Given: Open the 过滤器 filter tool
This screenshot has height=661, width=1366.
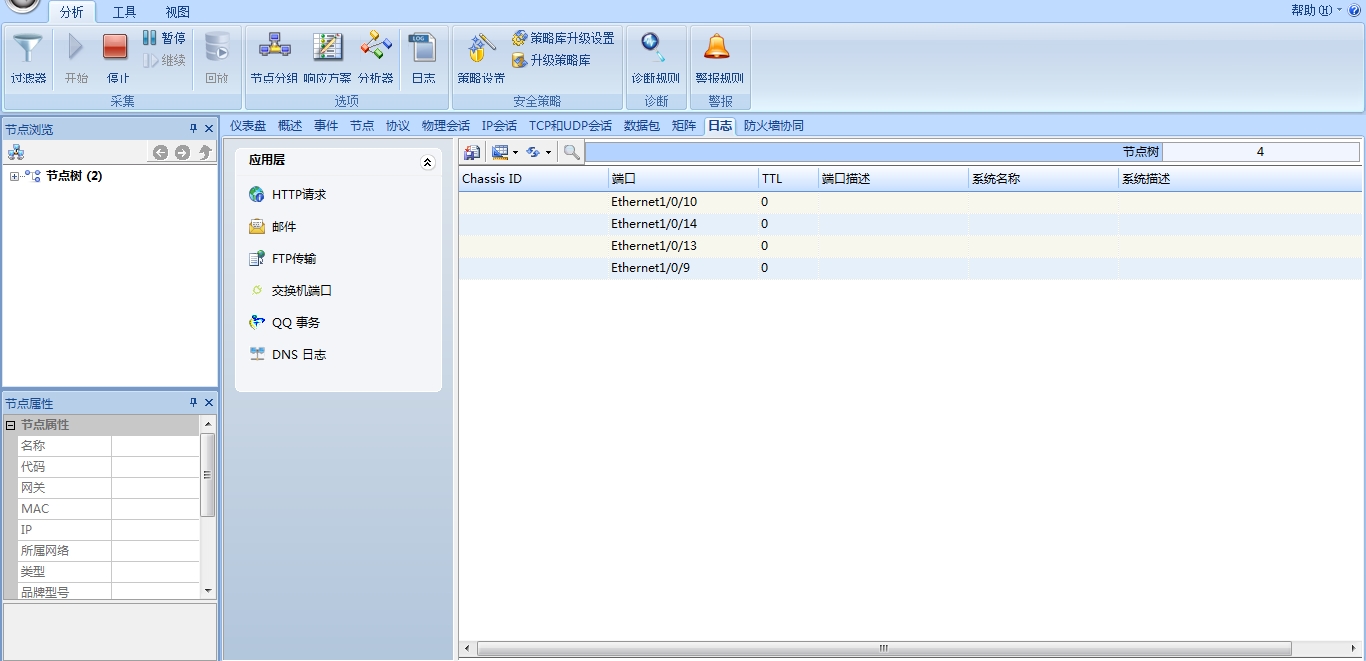Looking at the screenshot, I should pyautogui.click(x=28, y=58).
